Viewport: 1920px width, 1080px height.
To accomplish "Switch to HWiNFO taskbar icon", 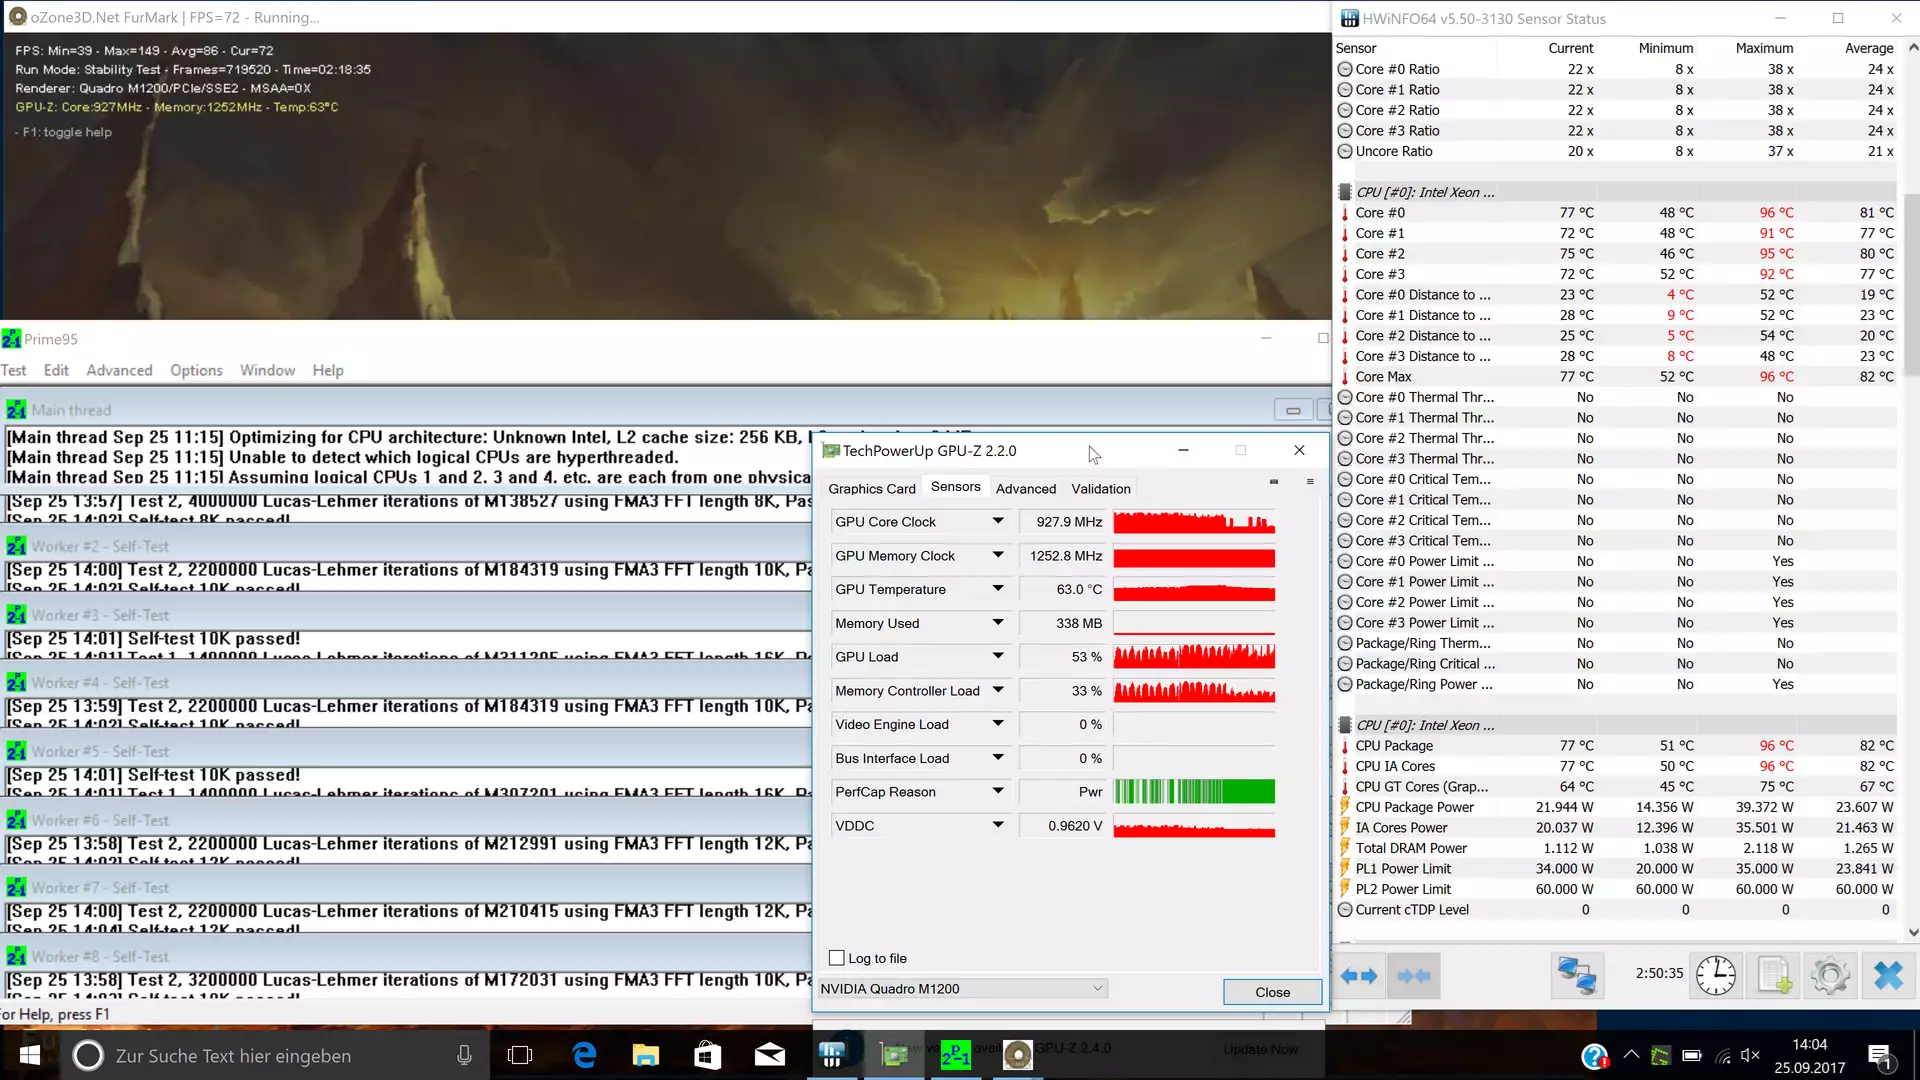I will coord(832,1055).
